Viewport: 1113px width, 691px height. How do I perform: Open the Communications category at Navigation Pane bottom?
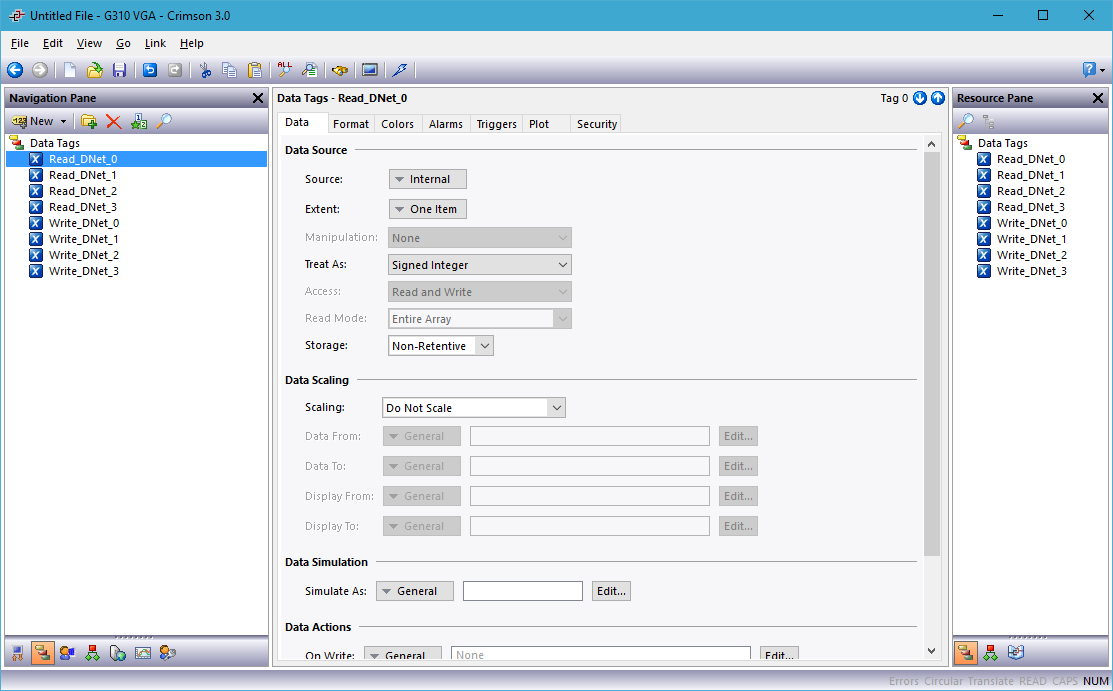18,653
